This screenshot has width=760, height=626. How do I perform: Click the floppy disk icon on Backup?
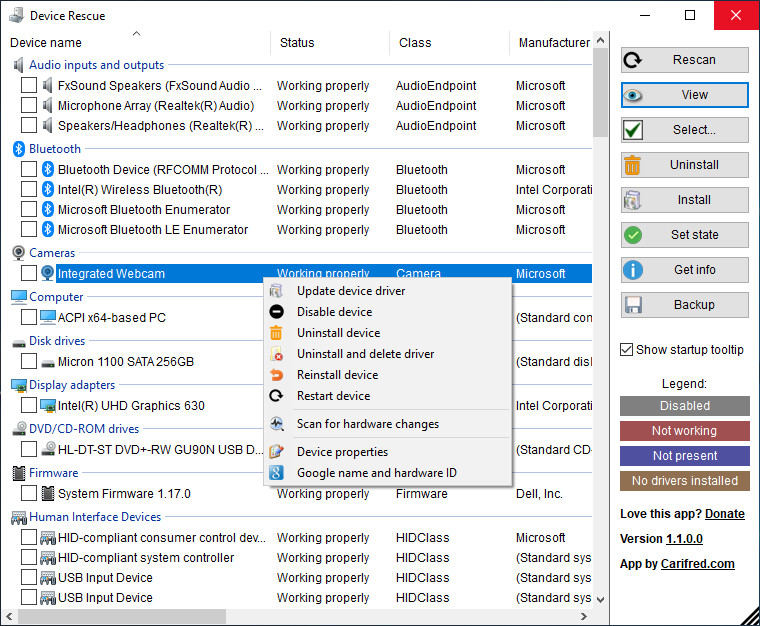pyautogui.click(x=633, y=305)
